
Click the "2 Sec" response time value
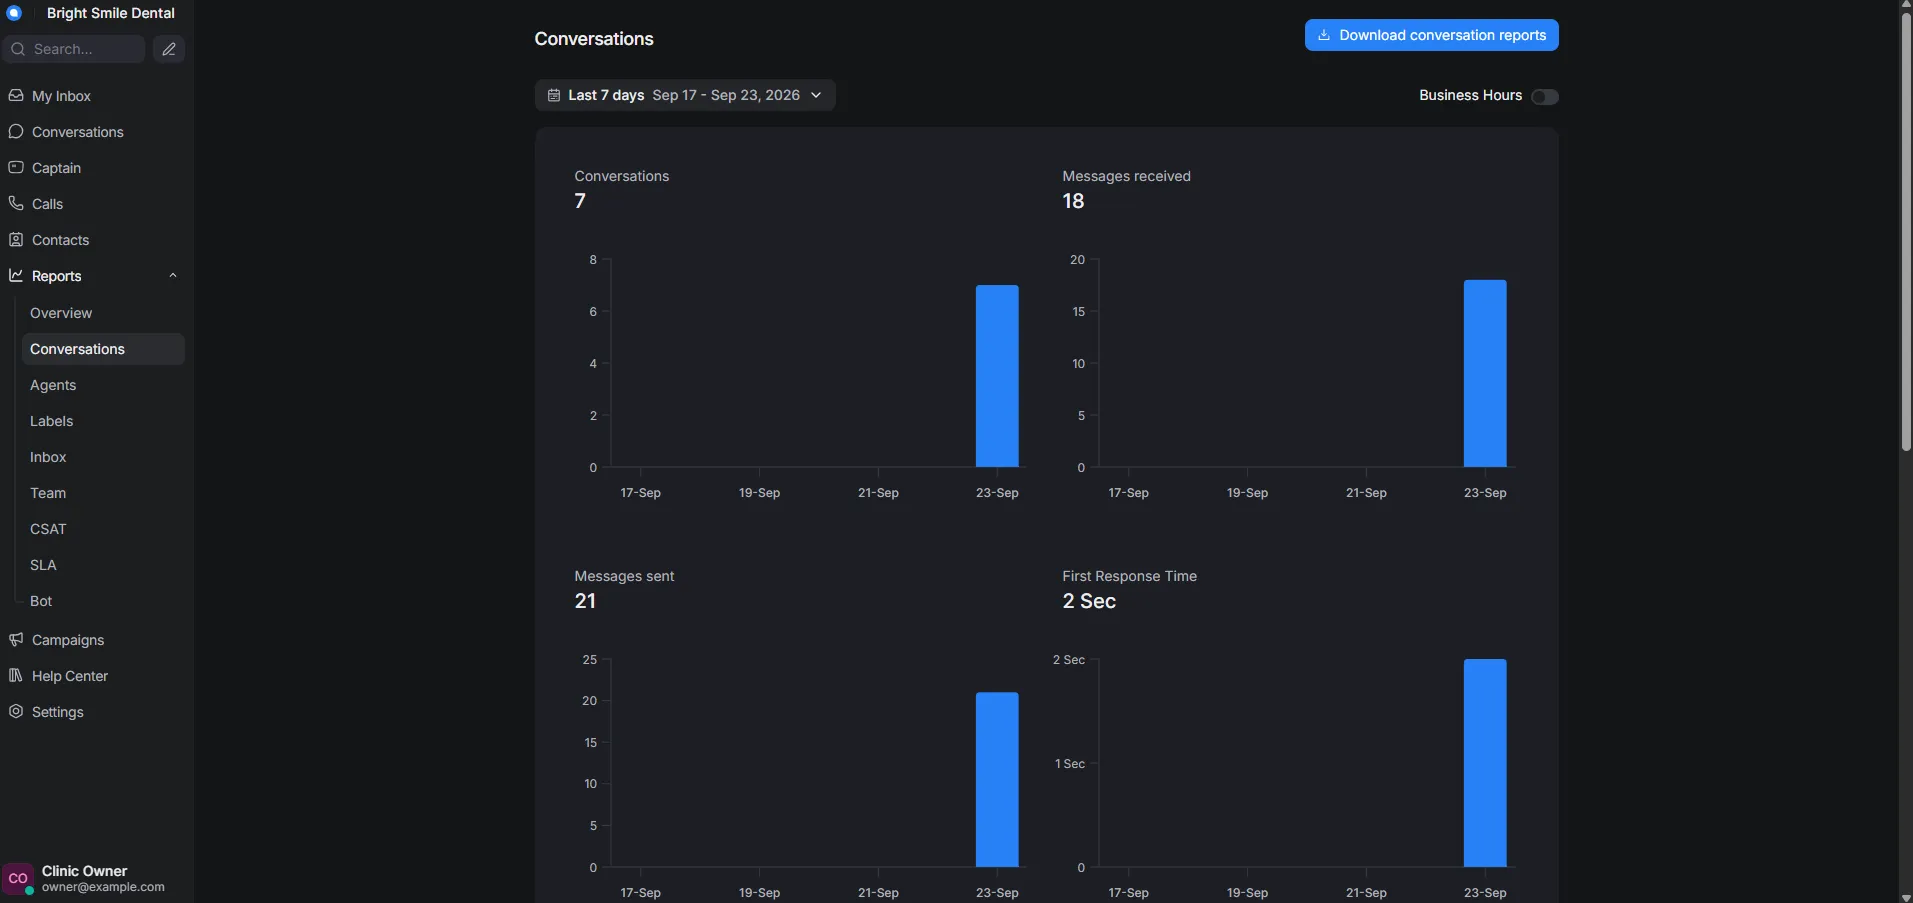pyautogui.click(x=1089, y=601)
